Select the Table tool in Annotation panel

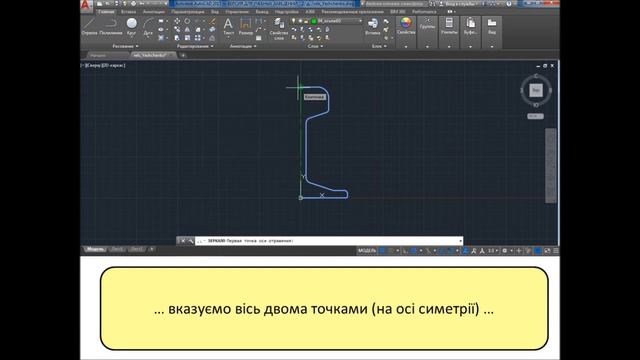click(259, 38)
